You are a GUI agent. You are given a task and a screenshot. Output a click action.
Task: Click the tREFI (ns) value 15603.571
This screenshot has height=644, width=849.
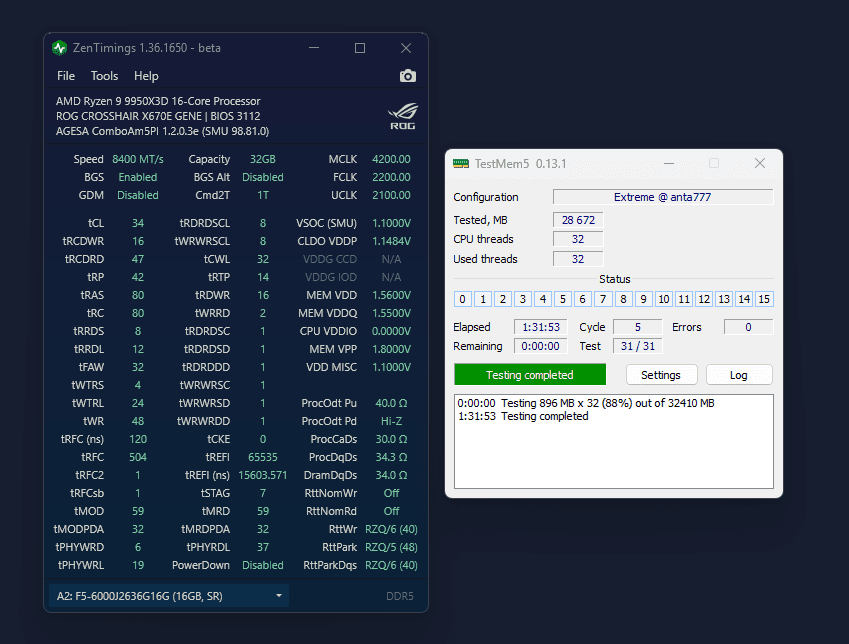263,475
